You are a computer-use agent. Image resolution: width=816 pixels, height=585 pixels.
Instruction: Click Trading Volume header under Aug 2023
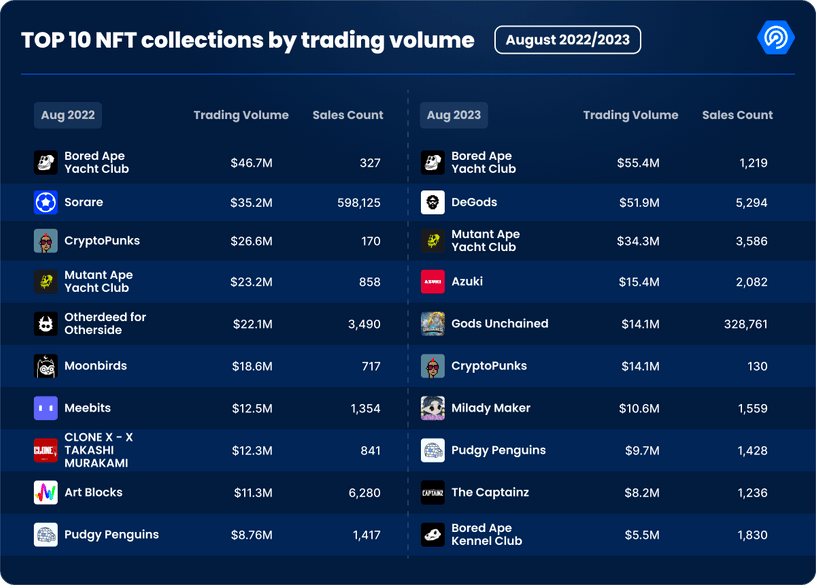point(630,115)
